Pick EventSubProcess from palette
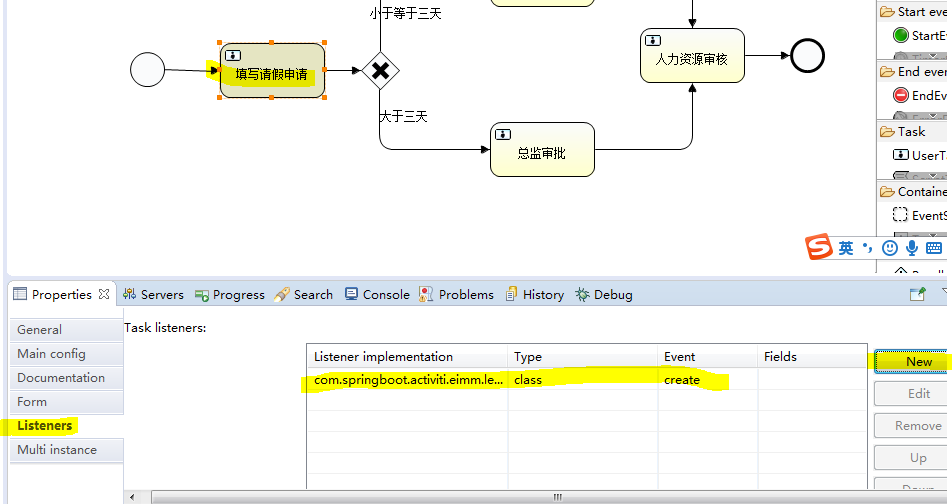The height and width of the screenshot is (504, 952). (920, 216)
